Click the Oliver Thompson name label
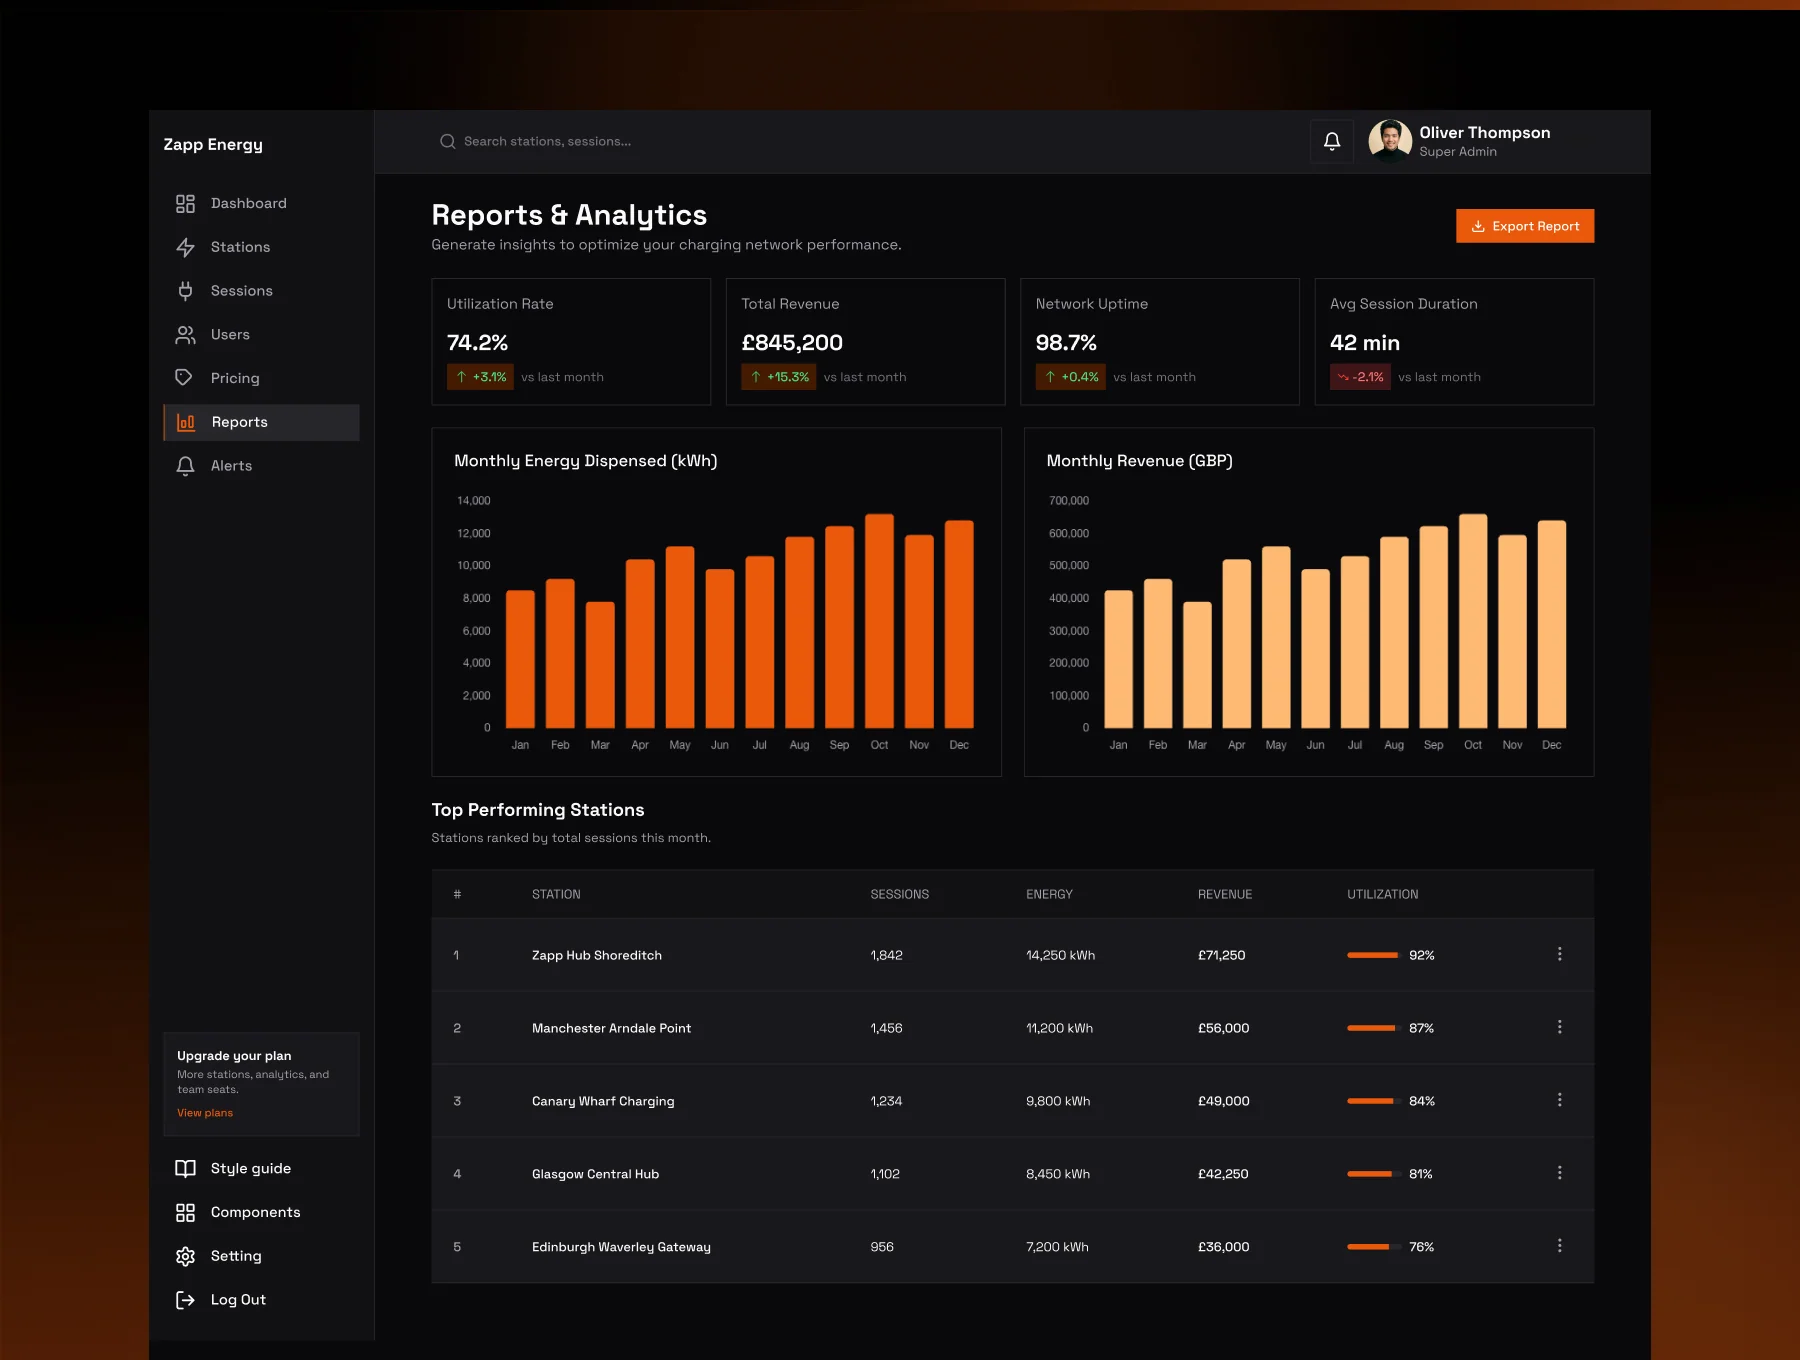1800x1360 pixels. (x=1484, y=133)
